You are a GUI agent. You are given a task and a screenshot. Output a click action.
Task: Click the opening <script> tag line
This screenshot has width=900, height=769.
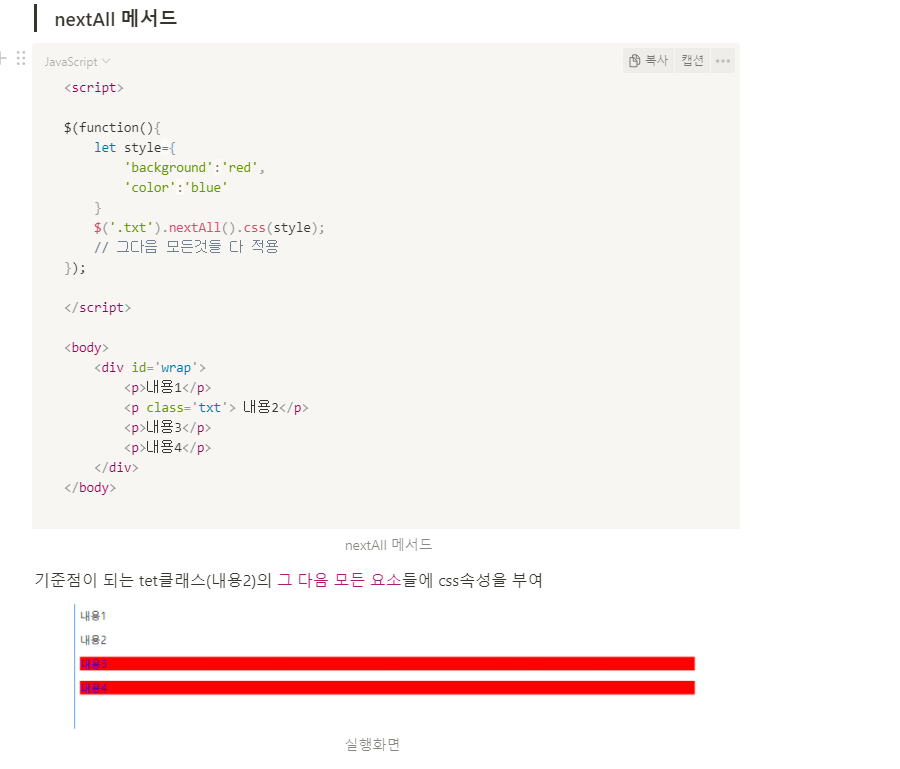(94, 88)
